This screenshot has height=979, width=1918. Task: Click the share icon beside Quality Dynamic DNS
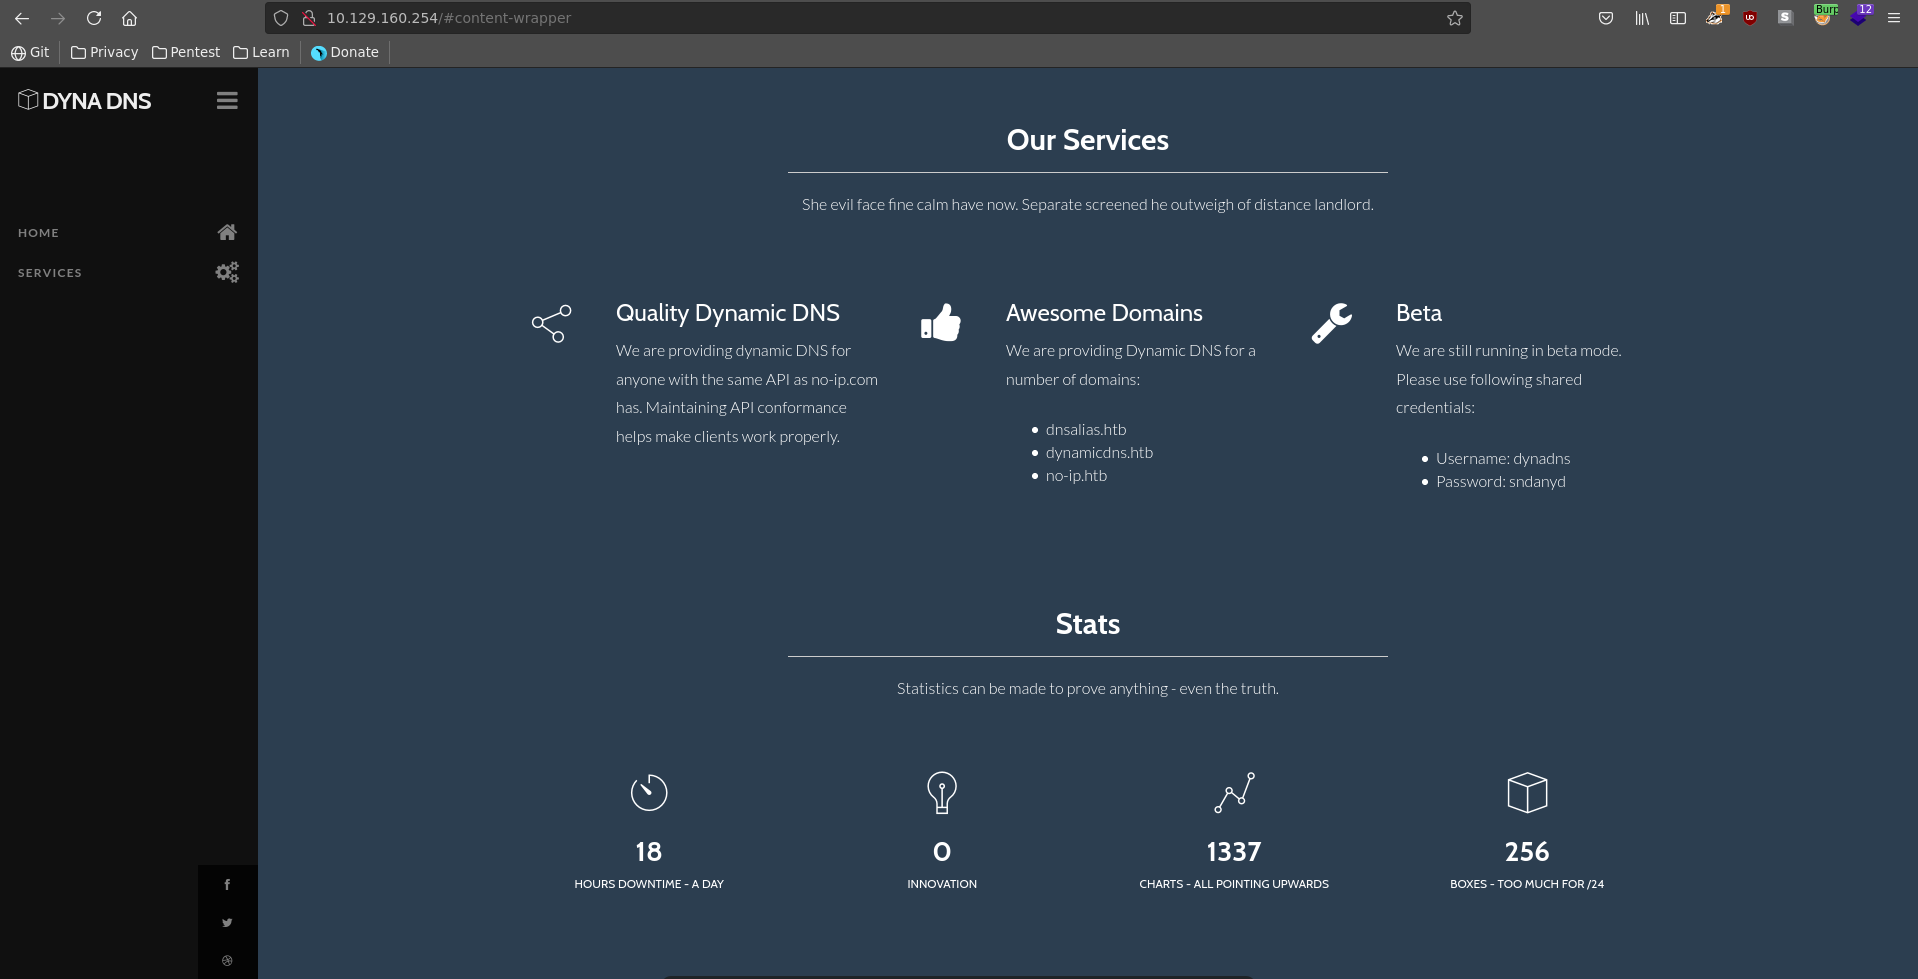coord(551,324)
